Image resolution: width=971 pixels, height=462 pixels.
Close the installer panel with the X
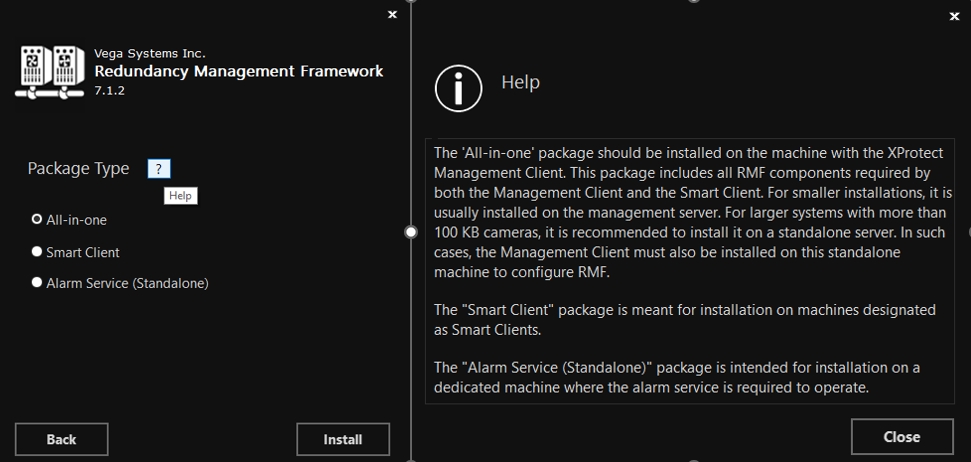tap(392, 14)
